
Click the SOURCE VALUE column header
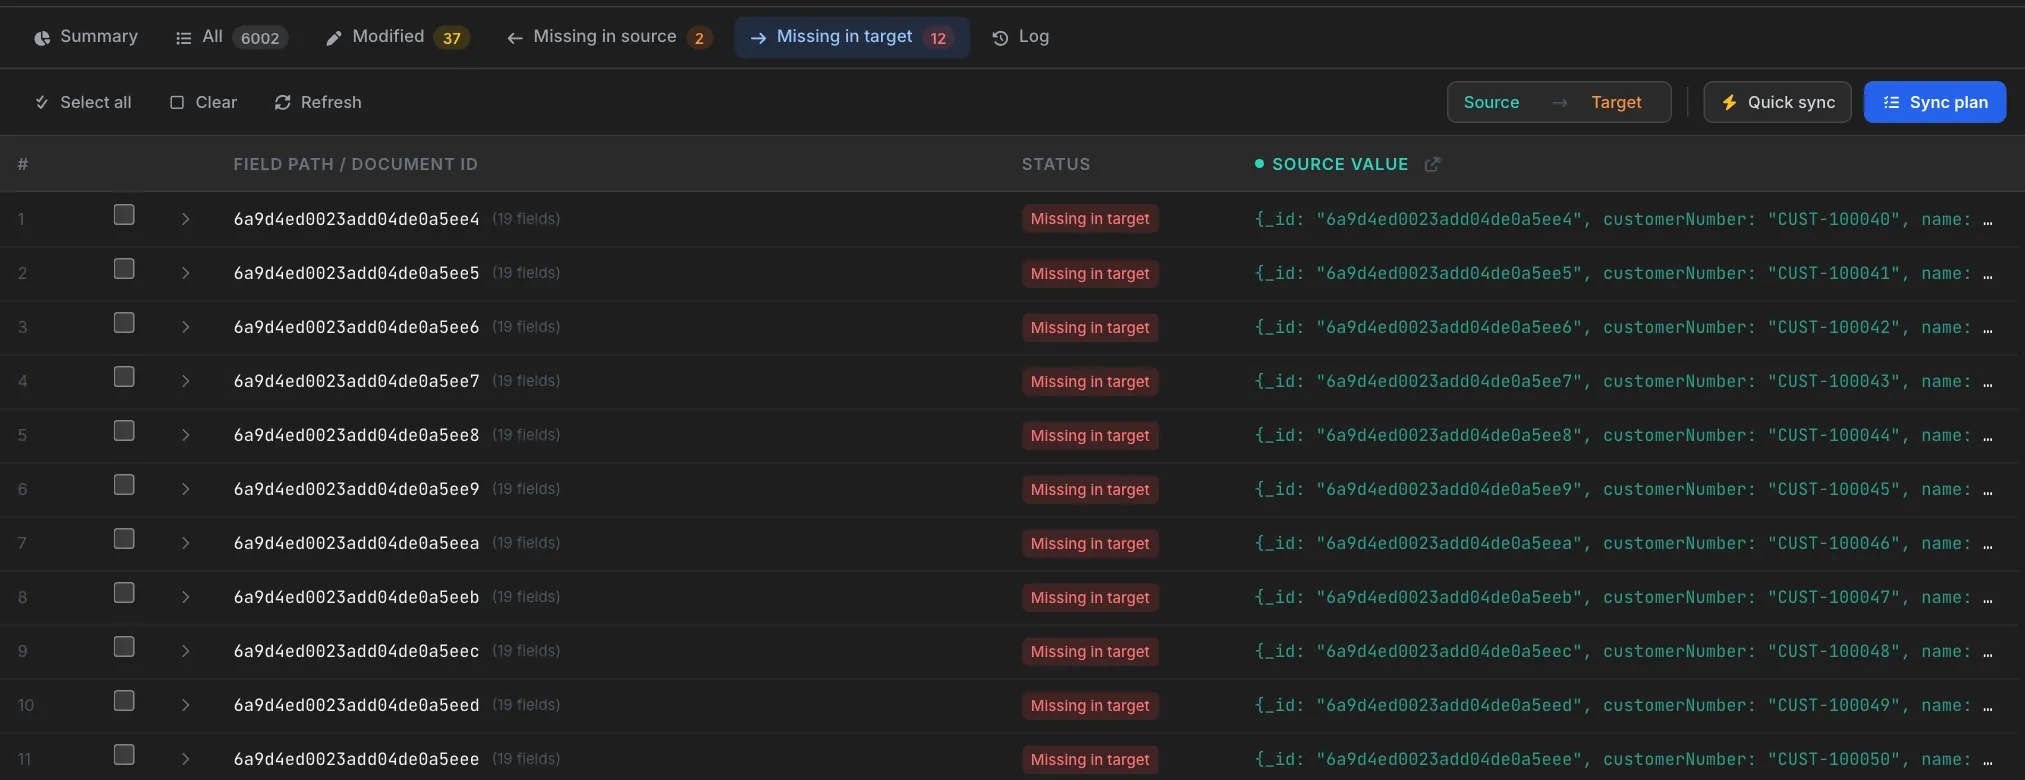pos(1340,164)
